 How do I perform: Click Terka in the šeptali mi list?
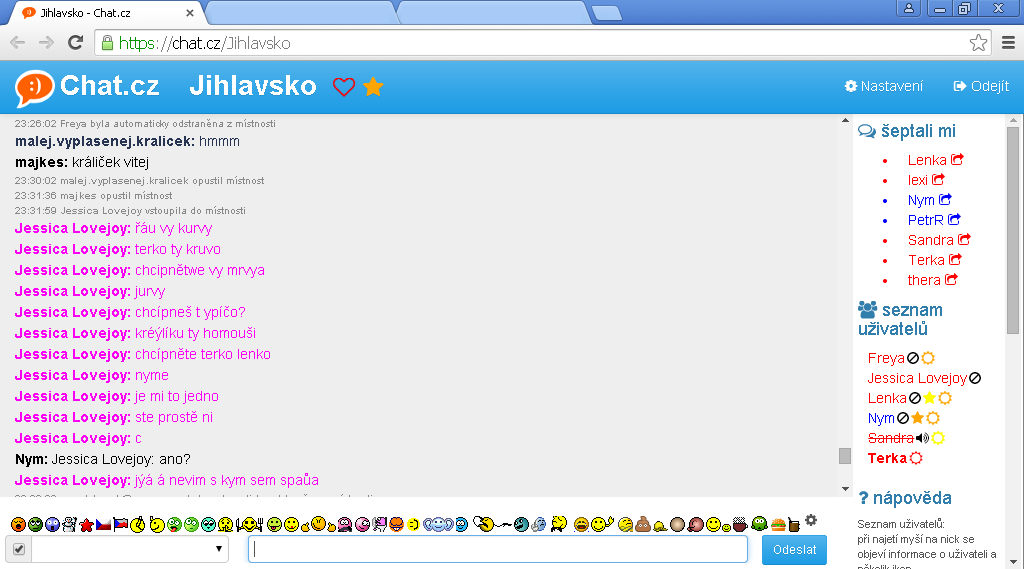click(x=926, y=260)
